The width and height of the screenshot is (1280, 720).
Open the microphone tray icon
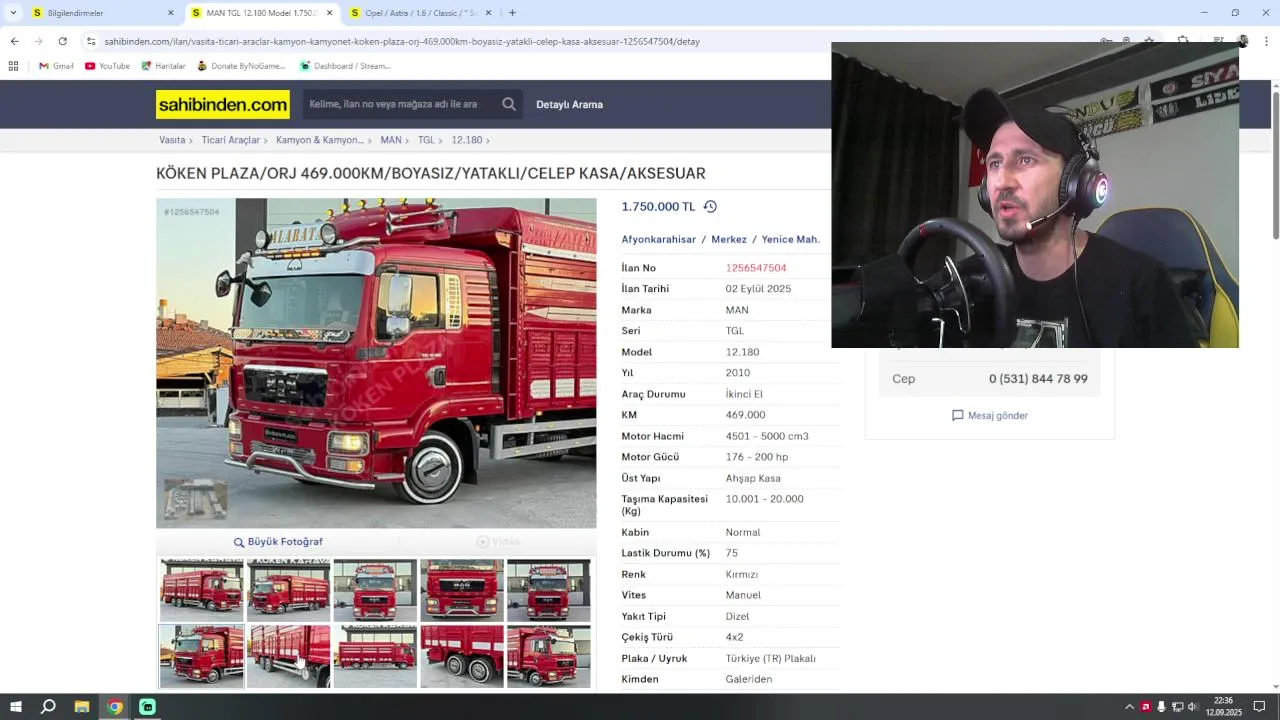[1161, 707]
